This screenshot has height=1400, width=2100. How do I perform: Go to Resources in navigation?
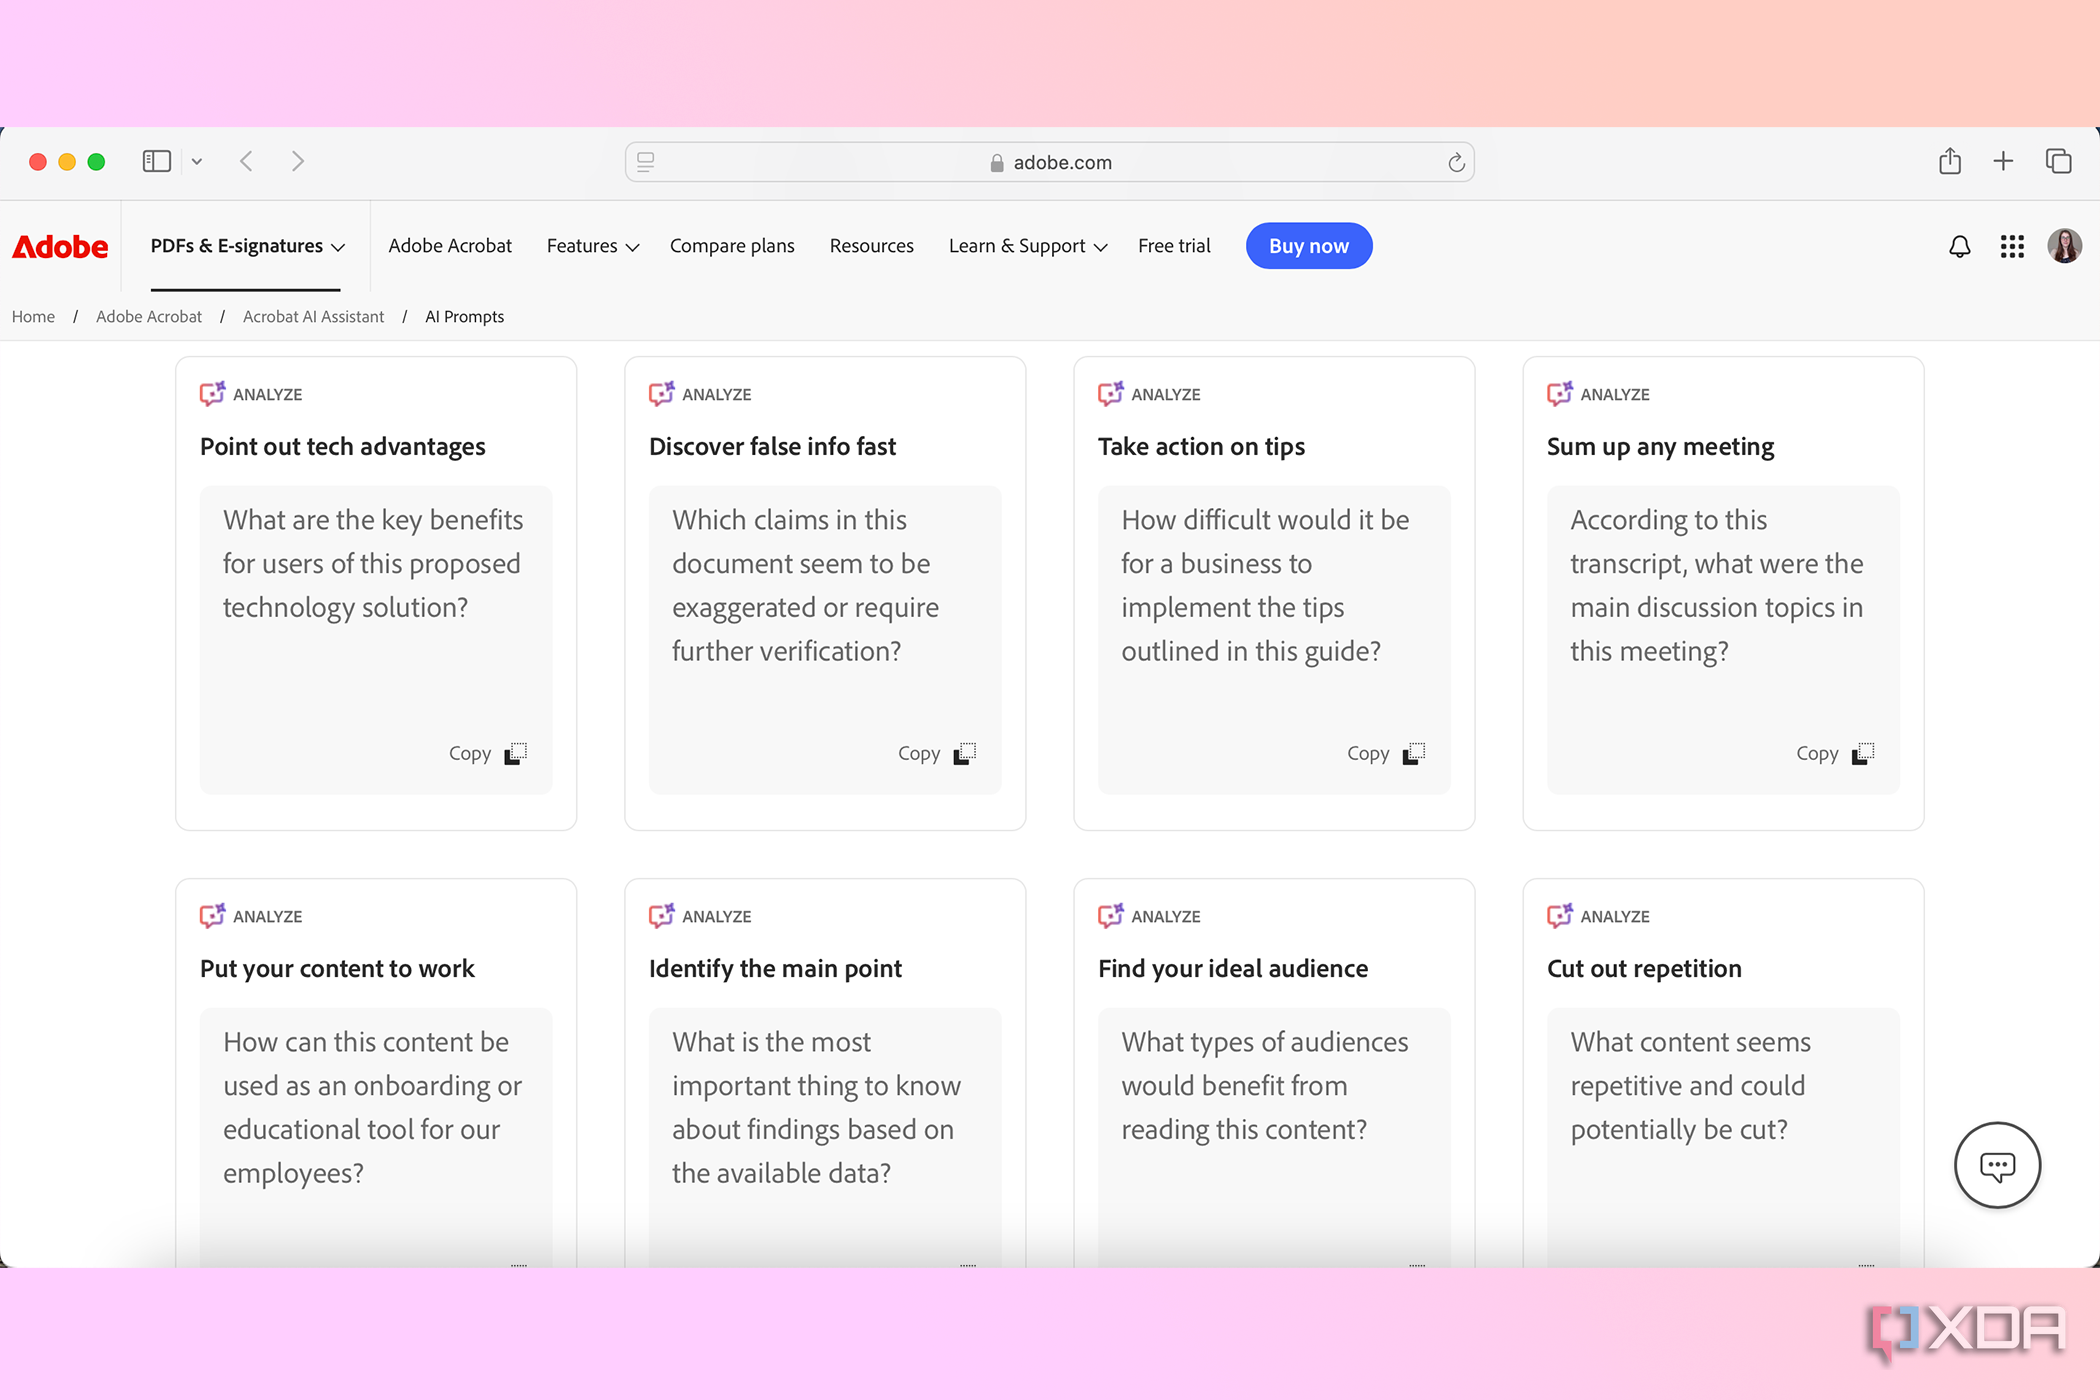tap(871, 246)
